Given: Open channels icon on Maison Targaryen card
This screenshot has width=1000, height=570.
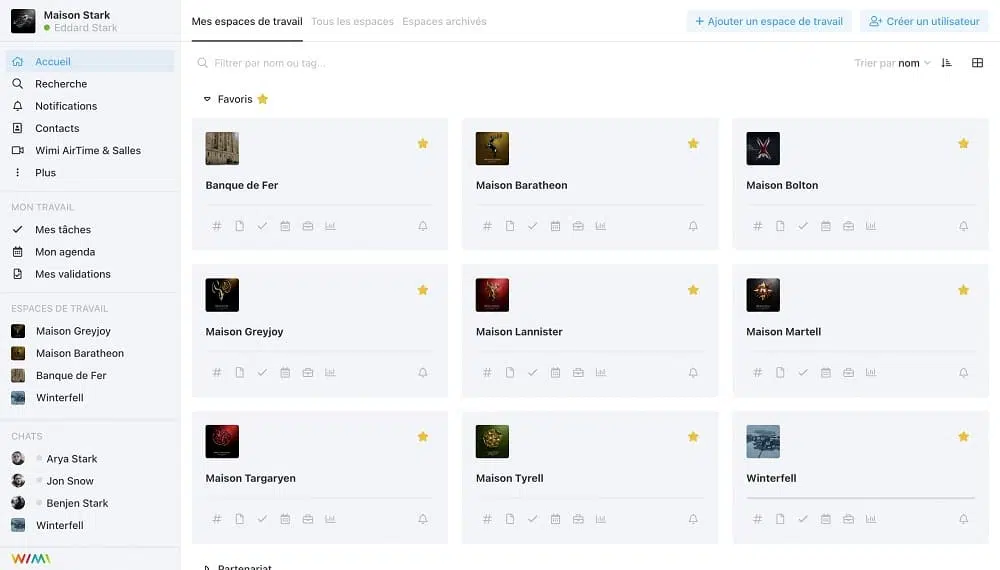Looking at the screenshot, I should point(217,519).
